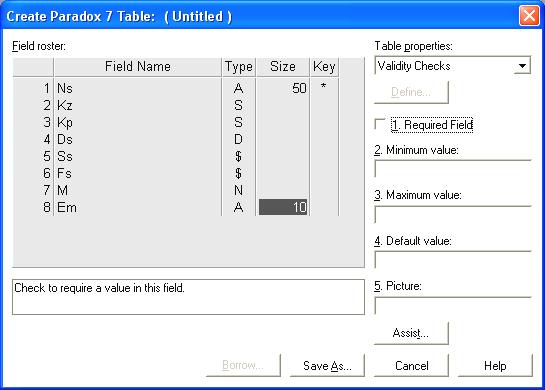This screenshot has width=545, height=390.
Task: Click the Default value input field
Action: (453, 260)
